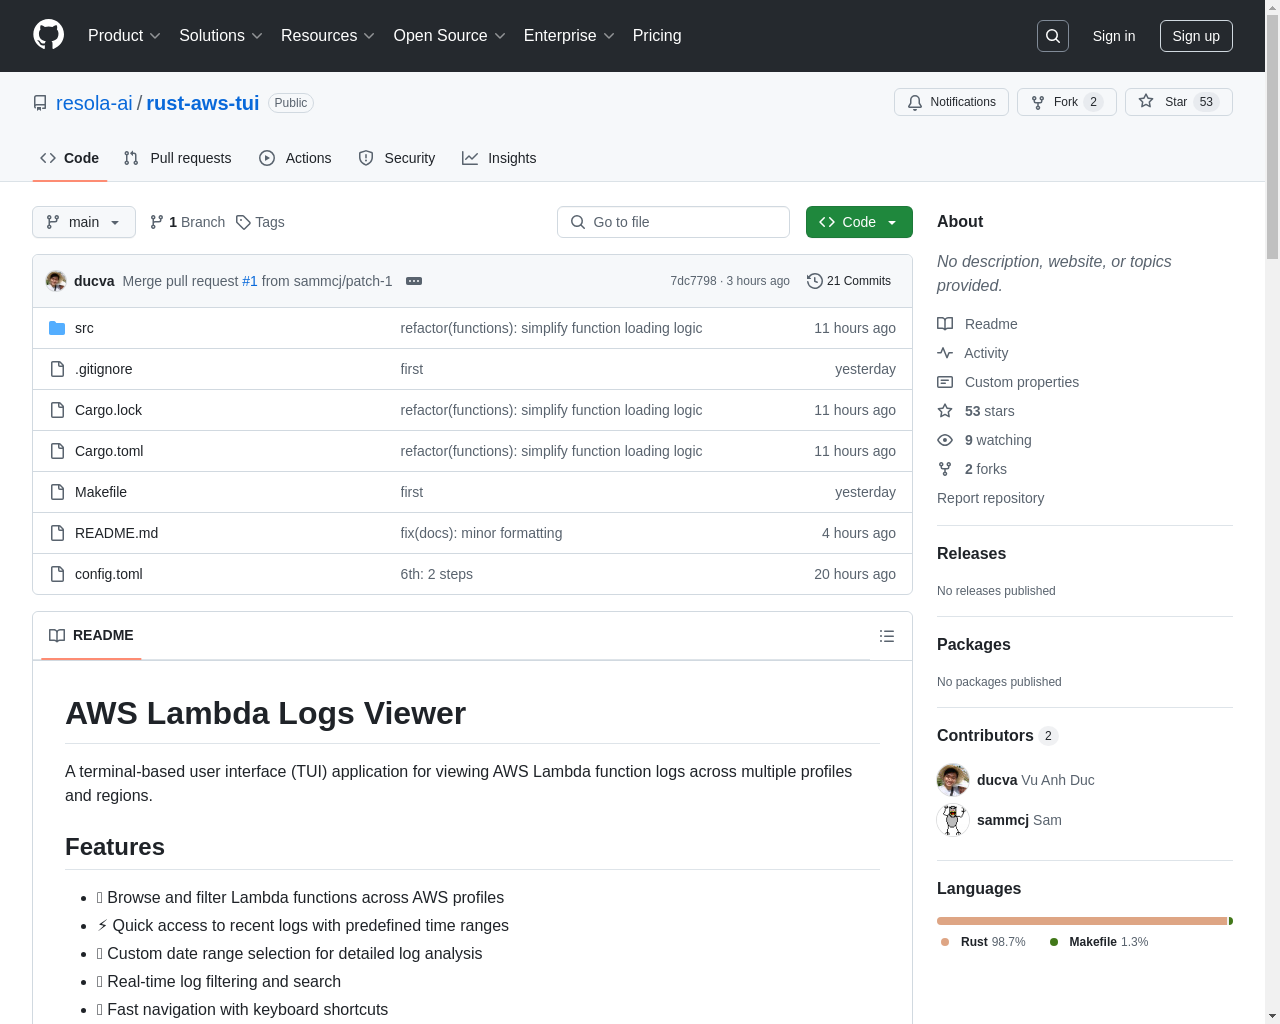Click ducva's avatar in latest commit
Viewport: 1280px width, 1024px height.
click(56, 281)
